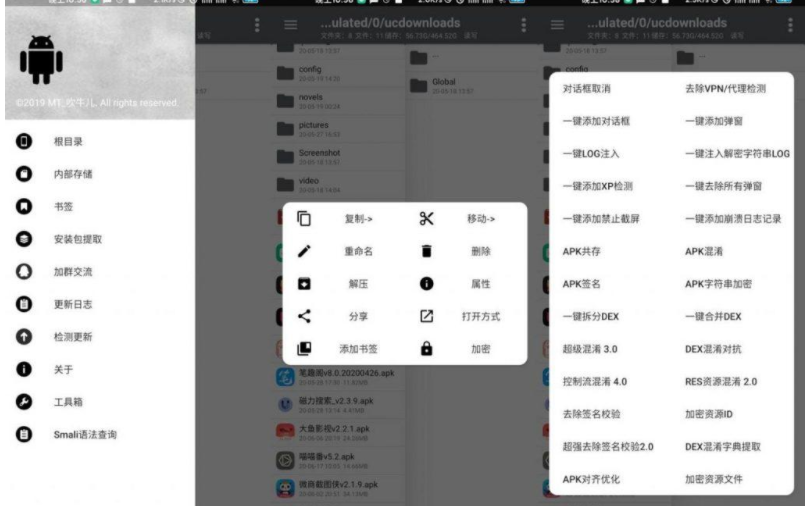Open three-dot overflow menu beside sidebar drawer
The height and width of the screenshot is (506, 805).
tap(257, 25)
